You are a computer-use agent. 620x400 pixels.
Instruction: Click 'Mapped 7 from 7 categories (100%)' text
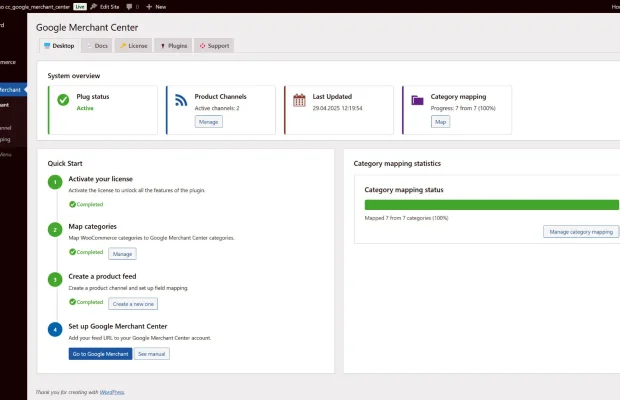[406, 218]
